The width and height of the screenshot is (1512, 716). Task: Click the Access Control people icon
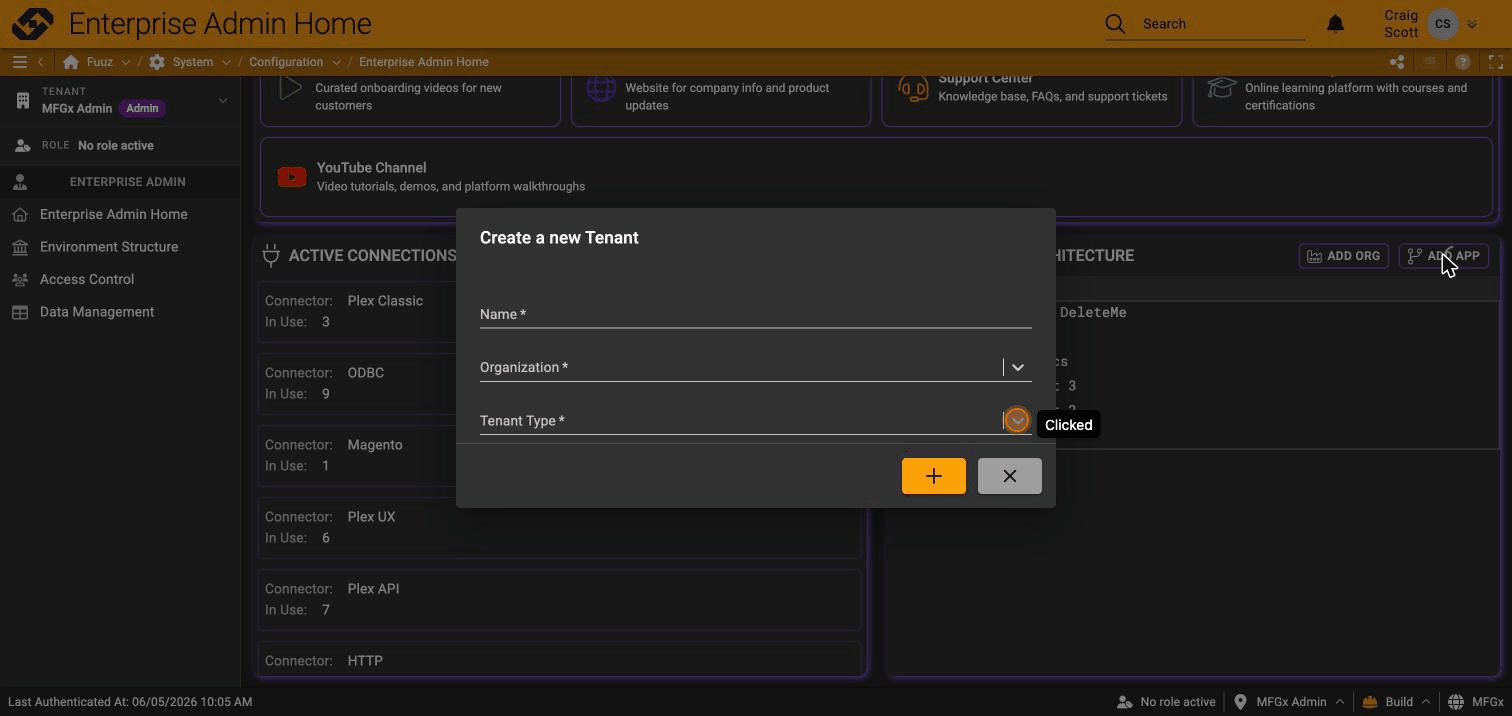[20, 280]
